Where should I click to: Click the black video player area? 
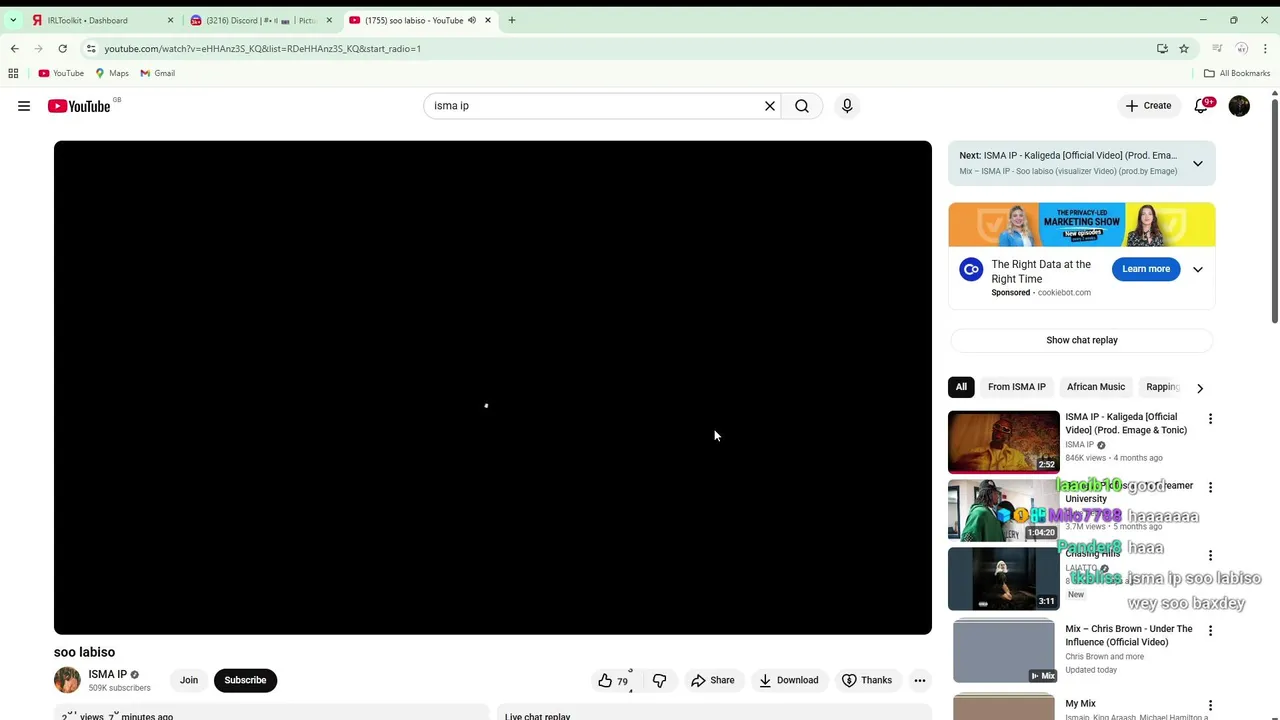point(493,387)
